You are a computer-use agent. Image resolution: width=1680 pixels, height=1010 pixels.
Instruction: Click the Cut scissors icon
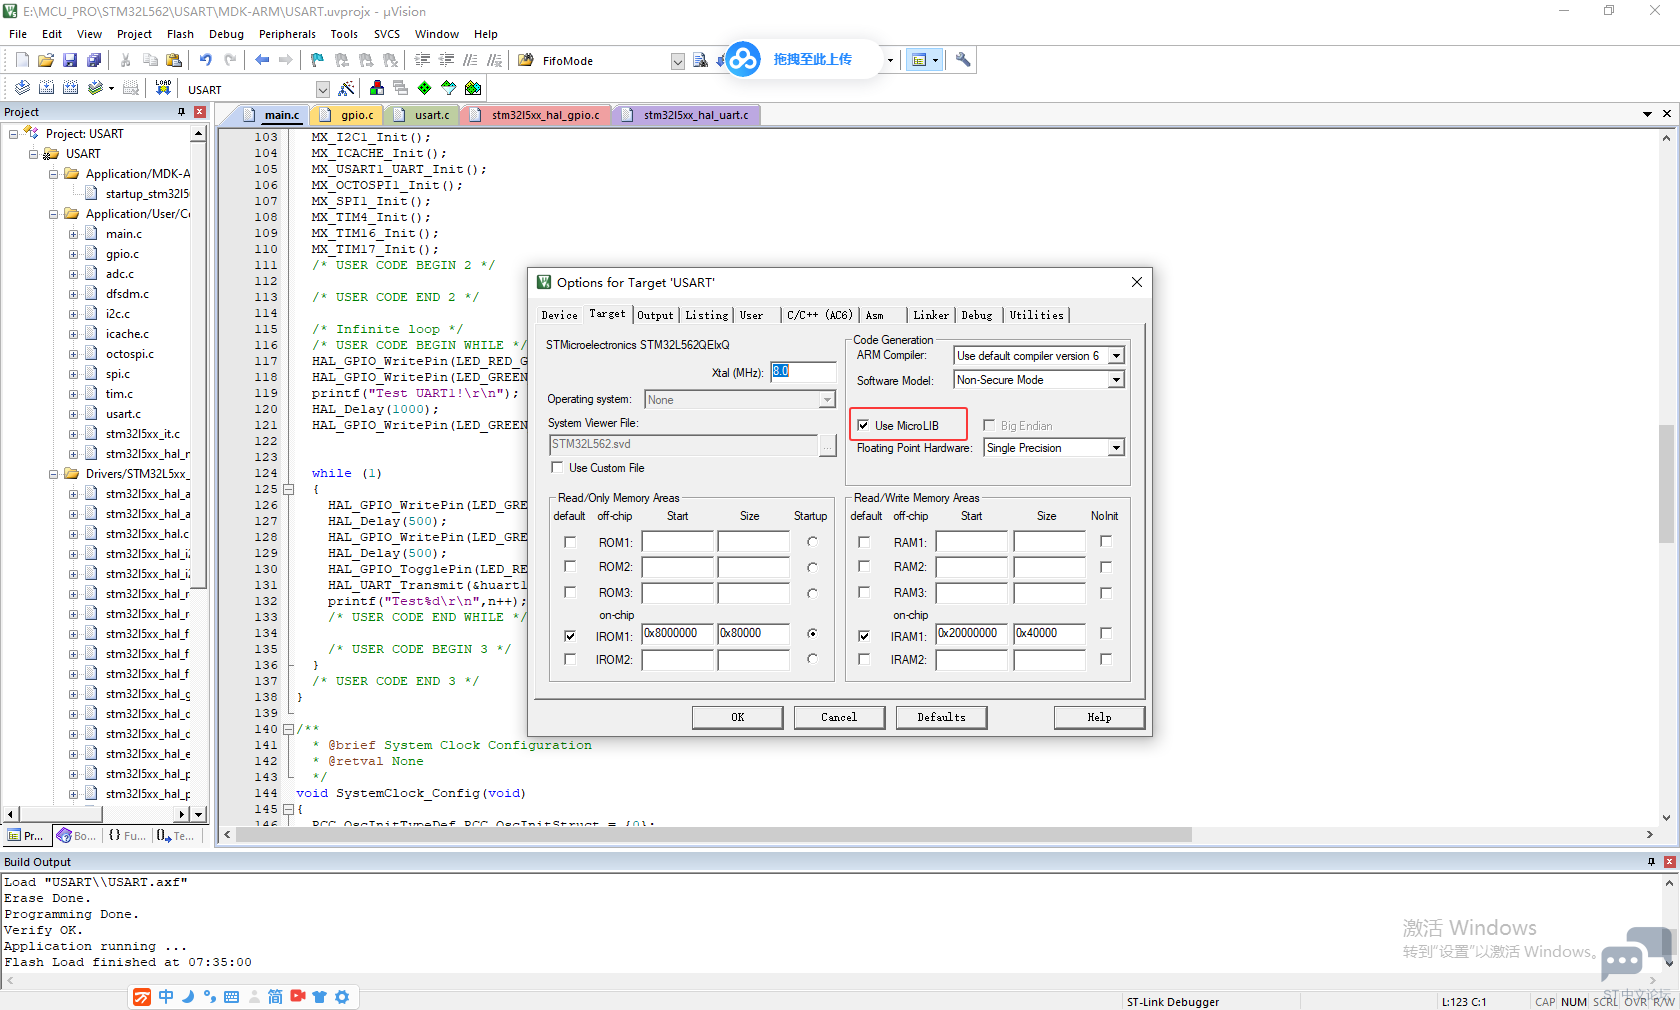(x=126, y=60)
